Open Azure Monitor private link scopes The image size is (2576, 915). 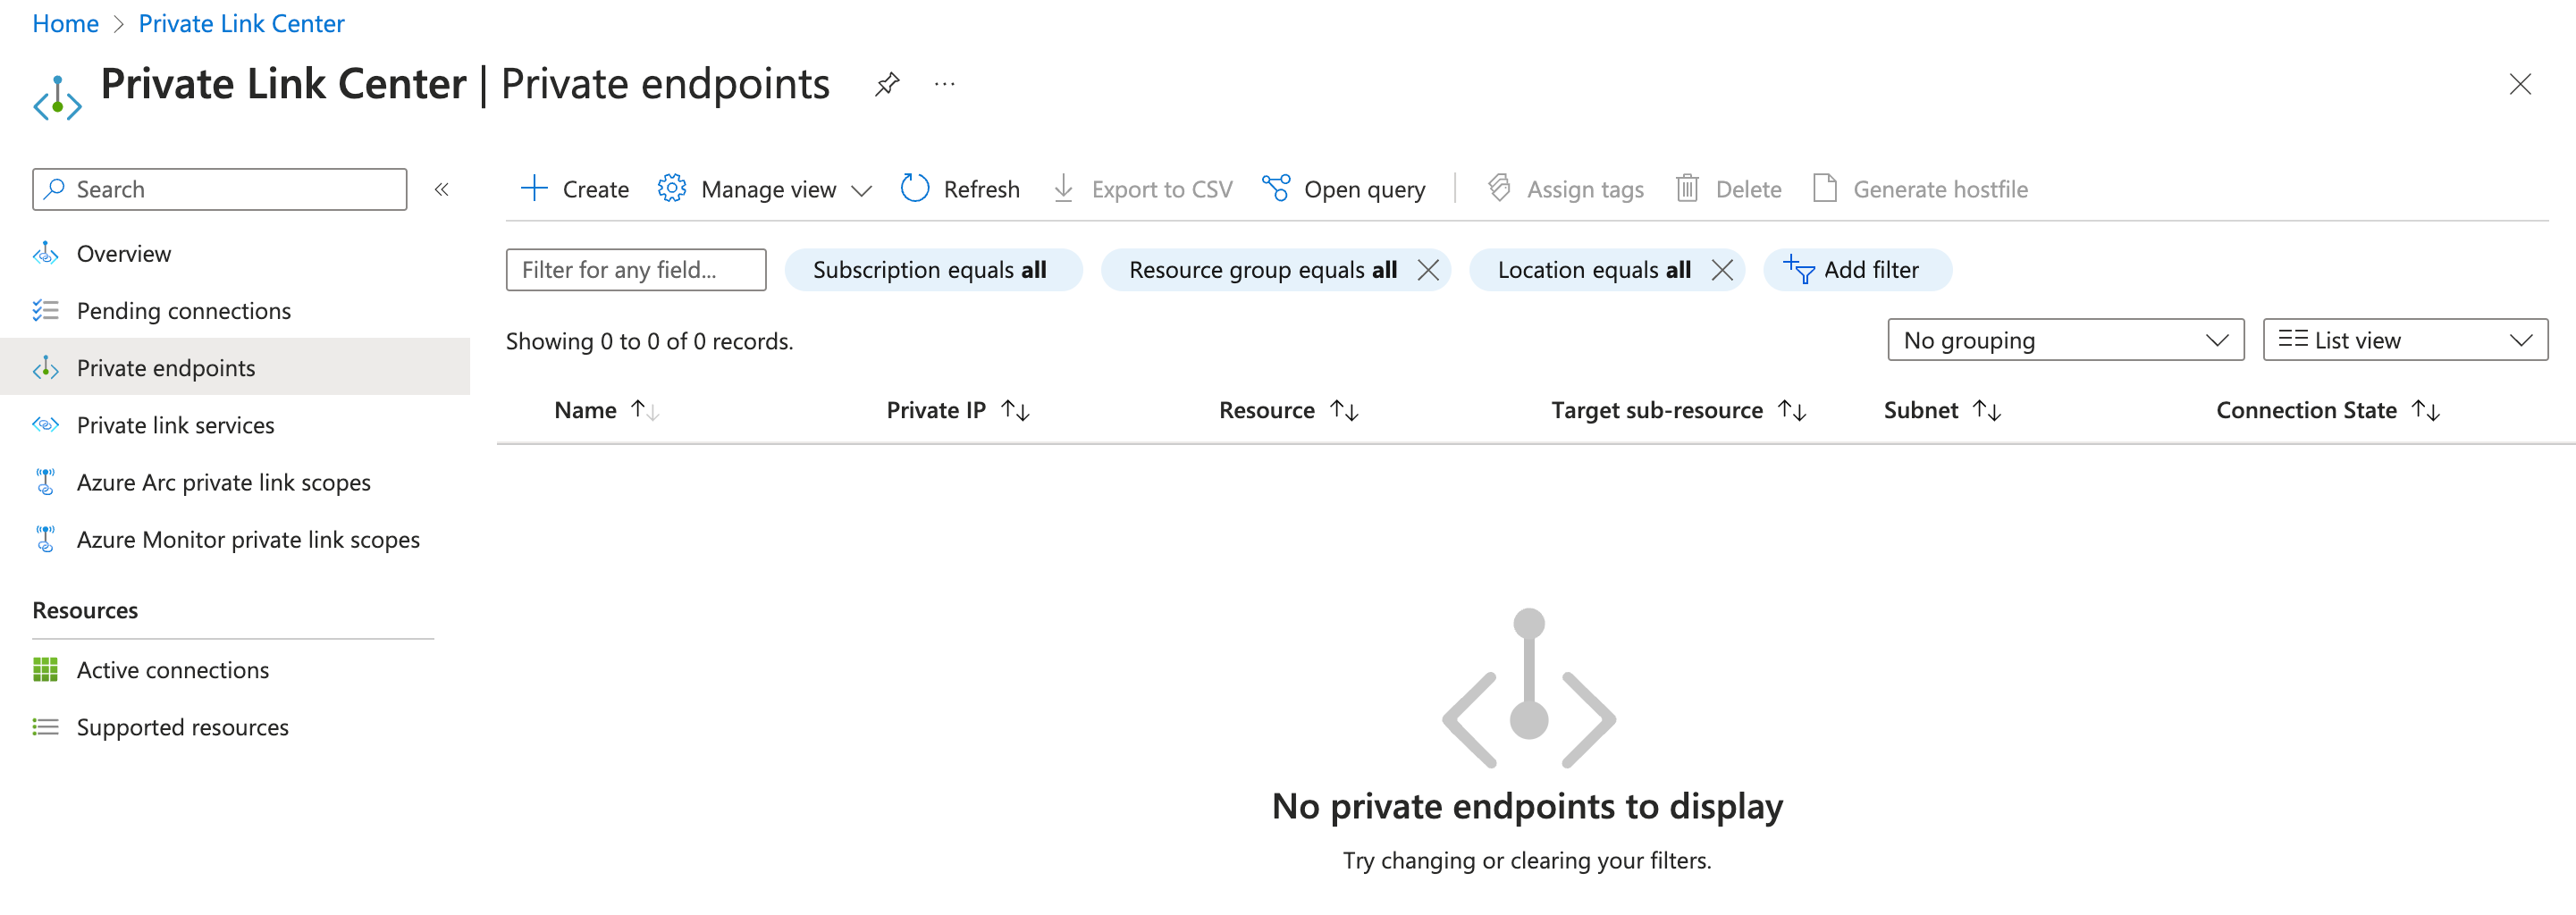click(248, 539)
